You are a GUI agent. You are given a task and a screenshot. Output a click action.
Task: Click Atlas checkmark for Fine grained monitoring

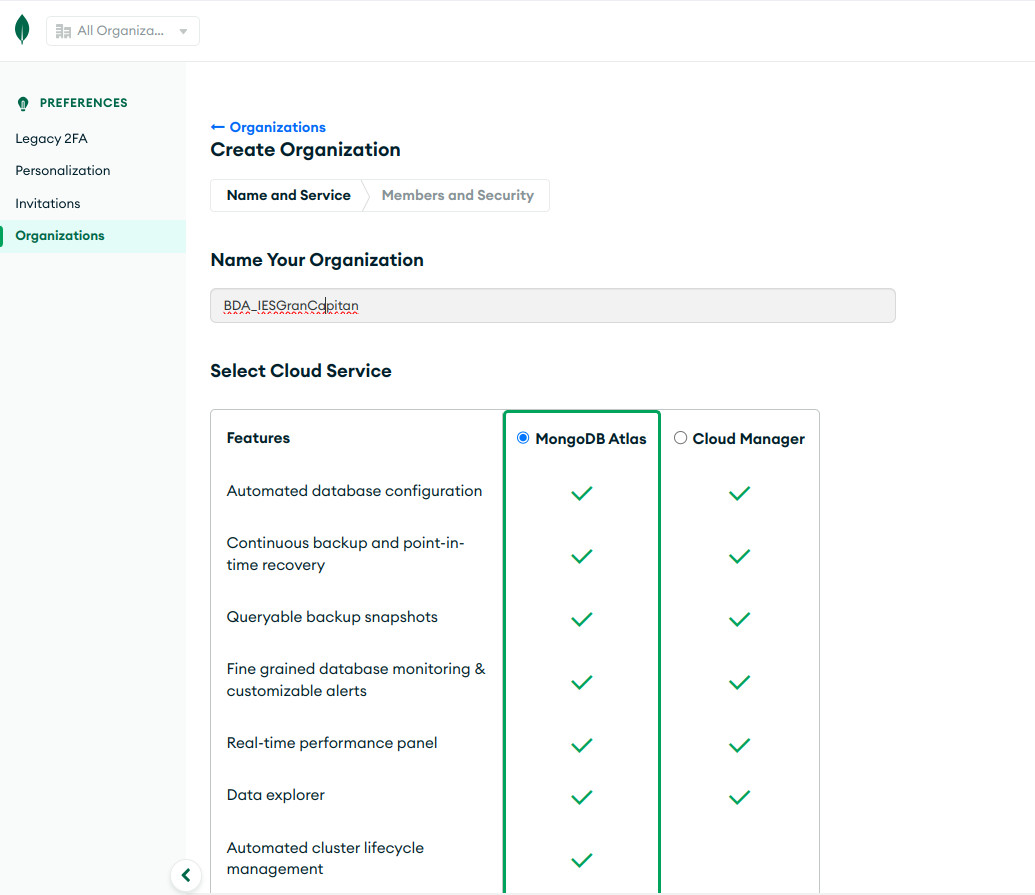pyautogui.click(x=582, y=682)
